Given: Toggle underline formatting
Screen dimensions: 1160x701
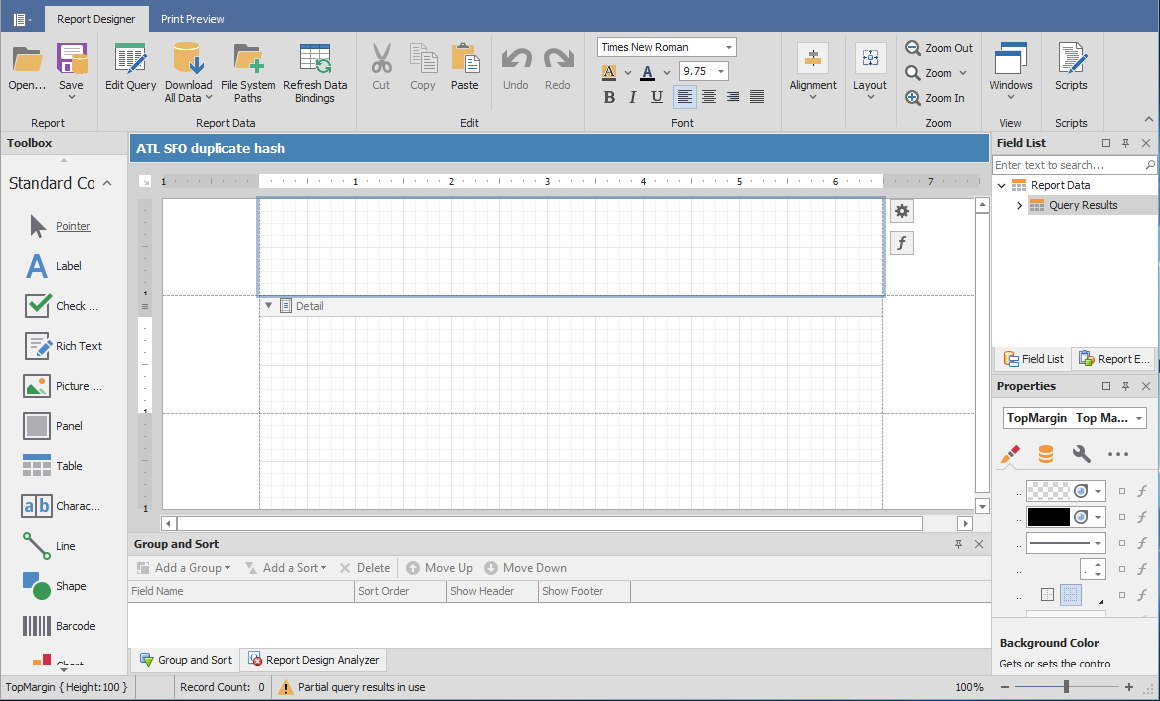Looking at the screenshot, I should (656, 96).
